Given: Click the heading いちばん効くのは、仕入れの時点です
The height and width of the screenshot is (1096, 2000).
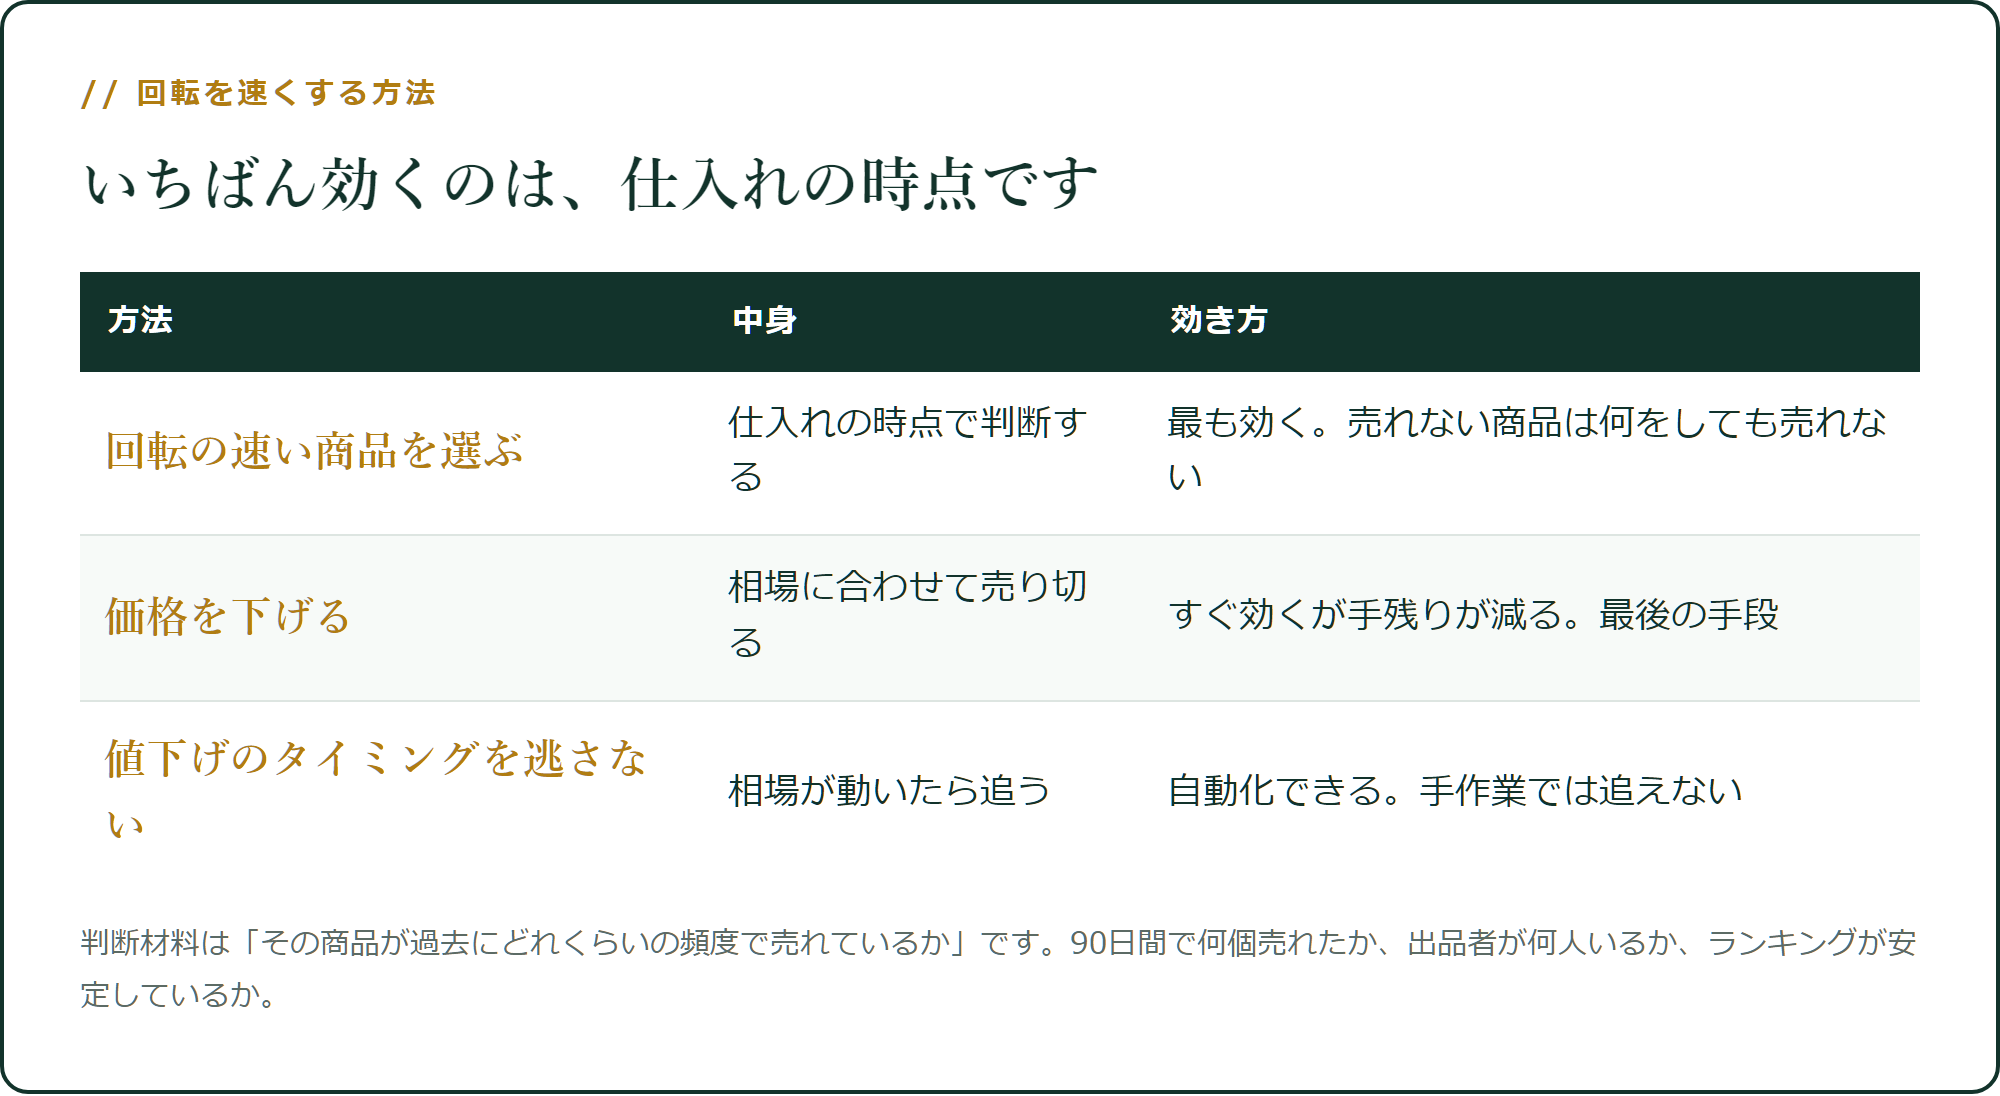Looking at the screenshot, I should click(590, 184).
